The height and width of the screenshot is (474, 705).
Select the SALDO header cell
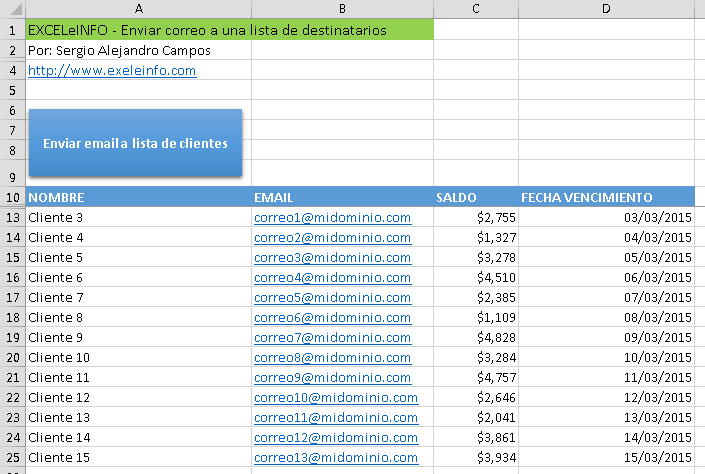click(x=476, y=197)
